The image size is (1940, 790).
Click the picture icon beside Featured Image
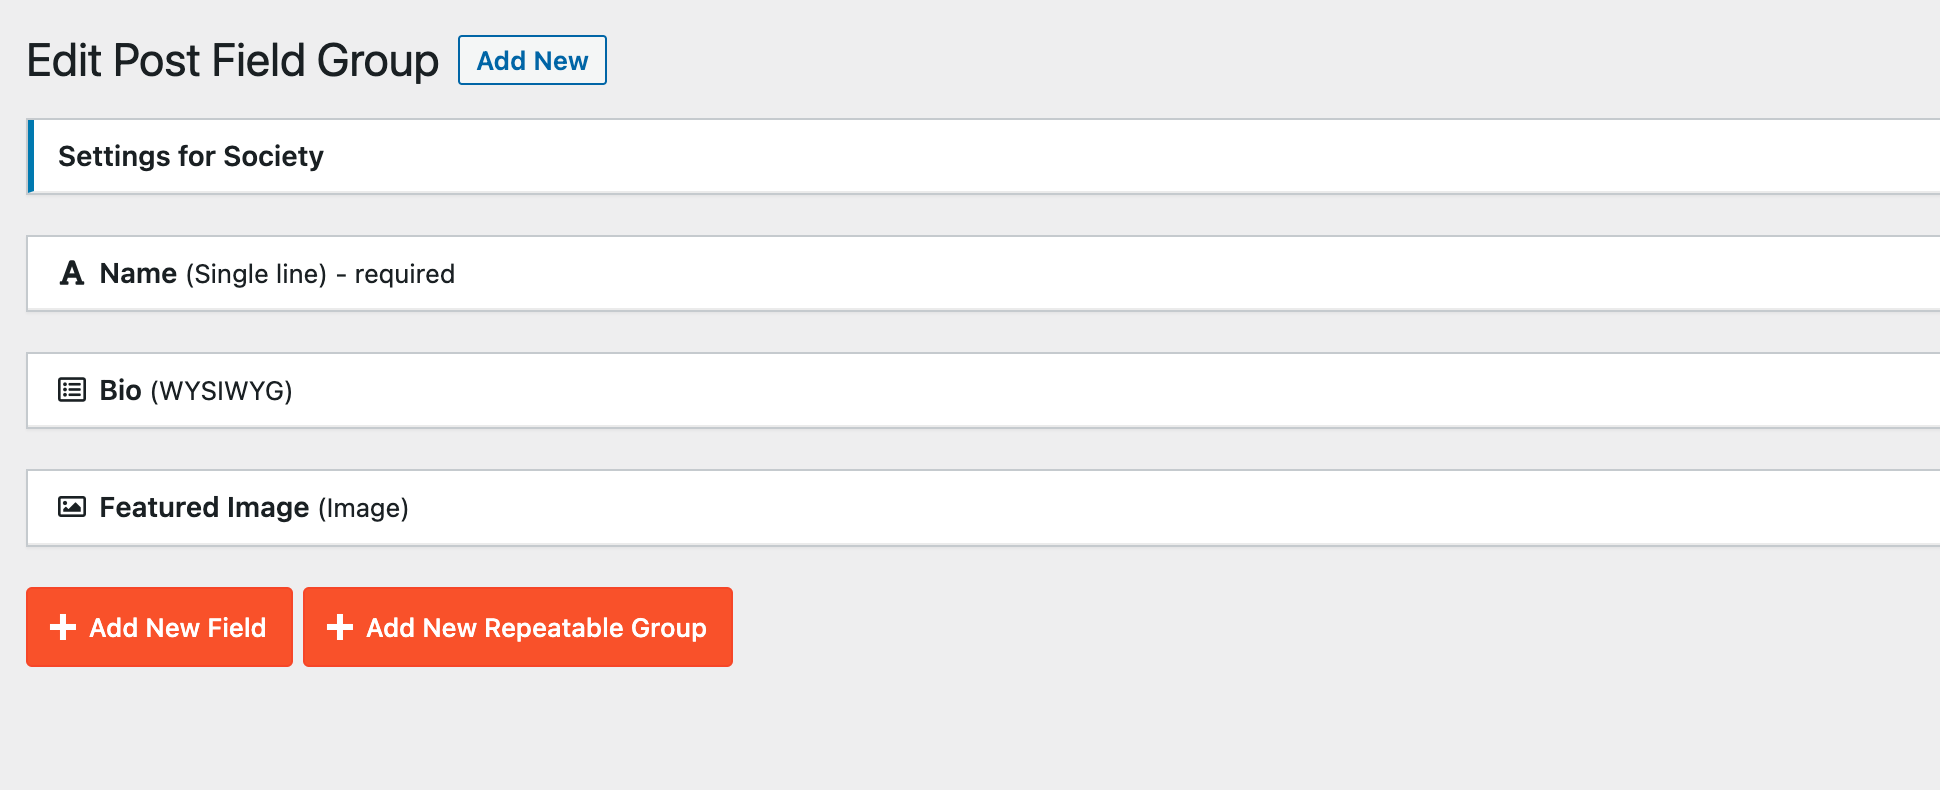[72, 507]
